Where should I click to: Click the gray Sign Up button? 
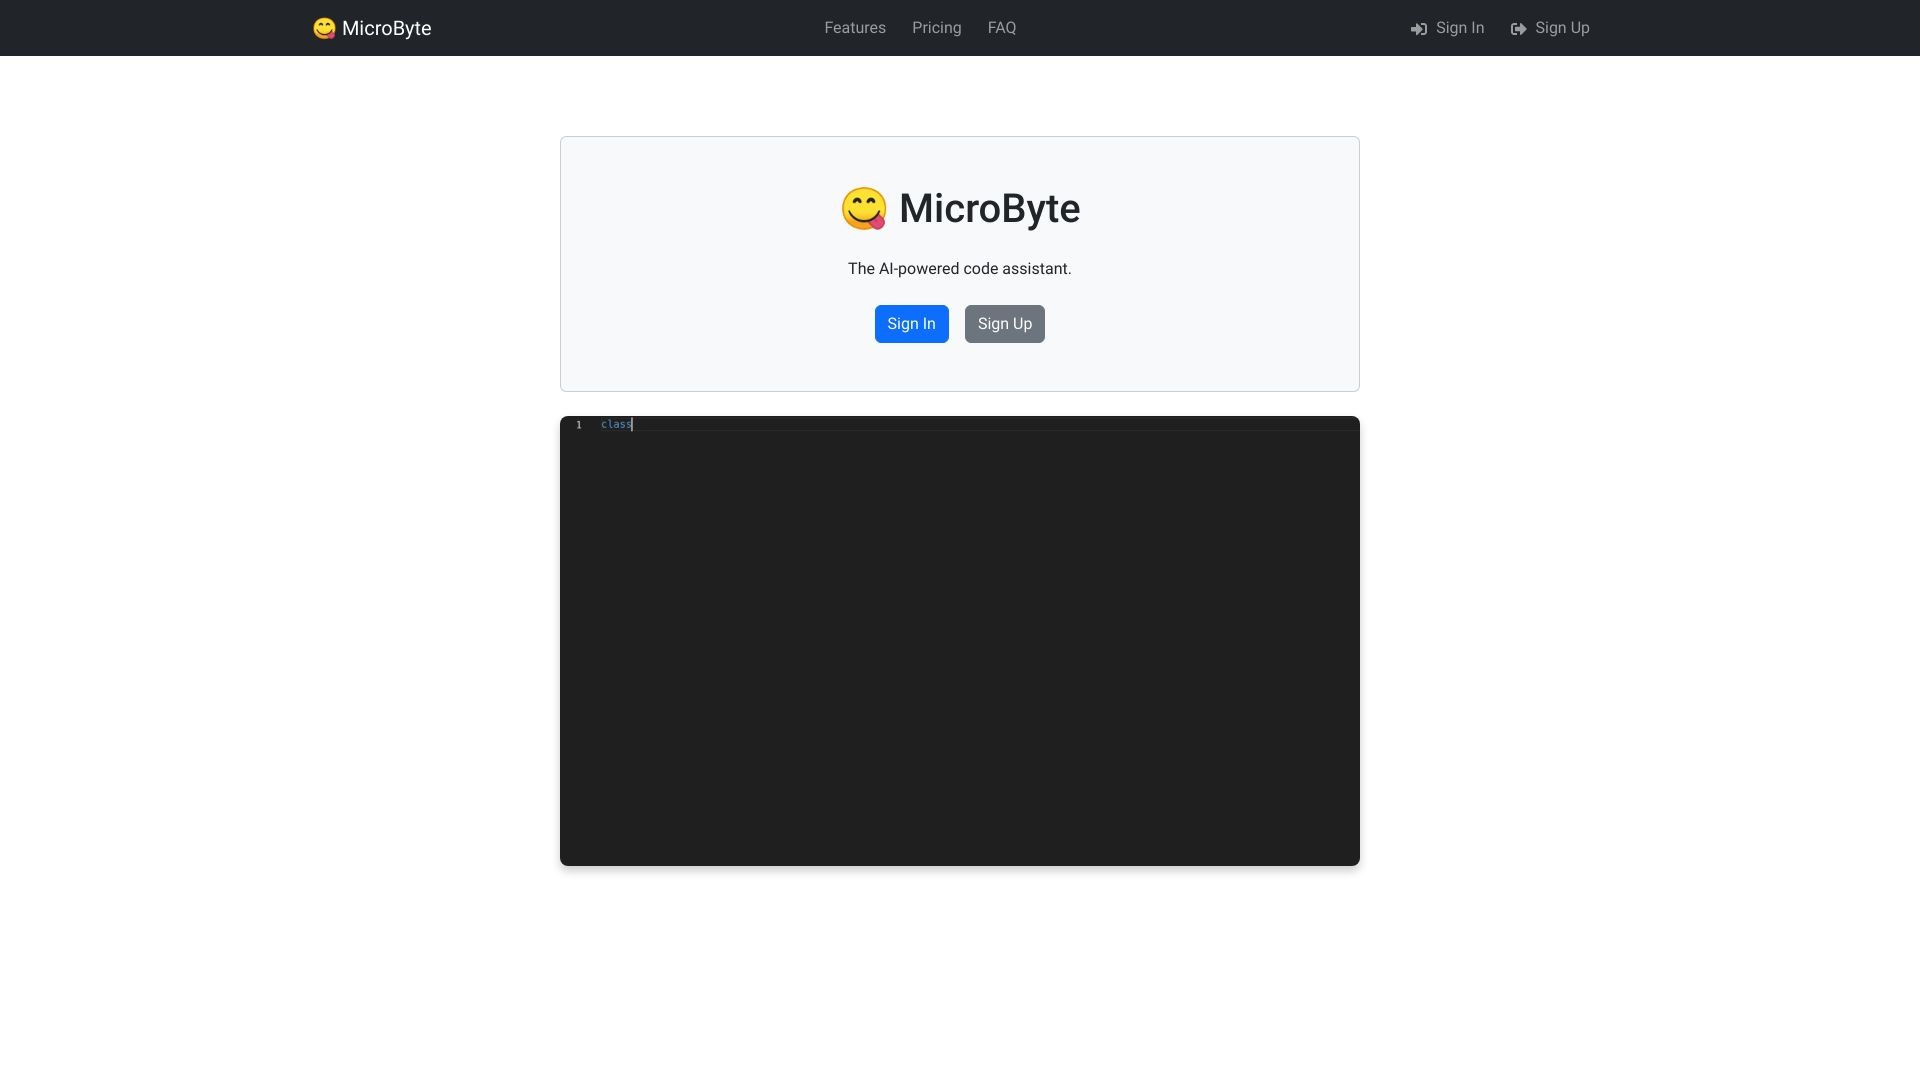coord(1004,323)
